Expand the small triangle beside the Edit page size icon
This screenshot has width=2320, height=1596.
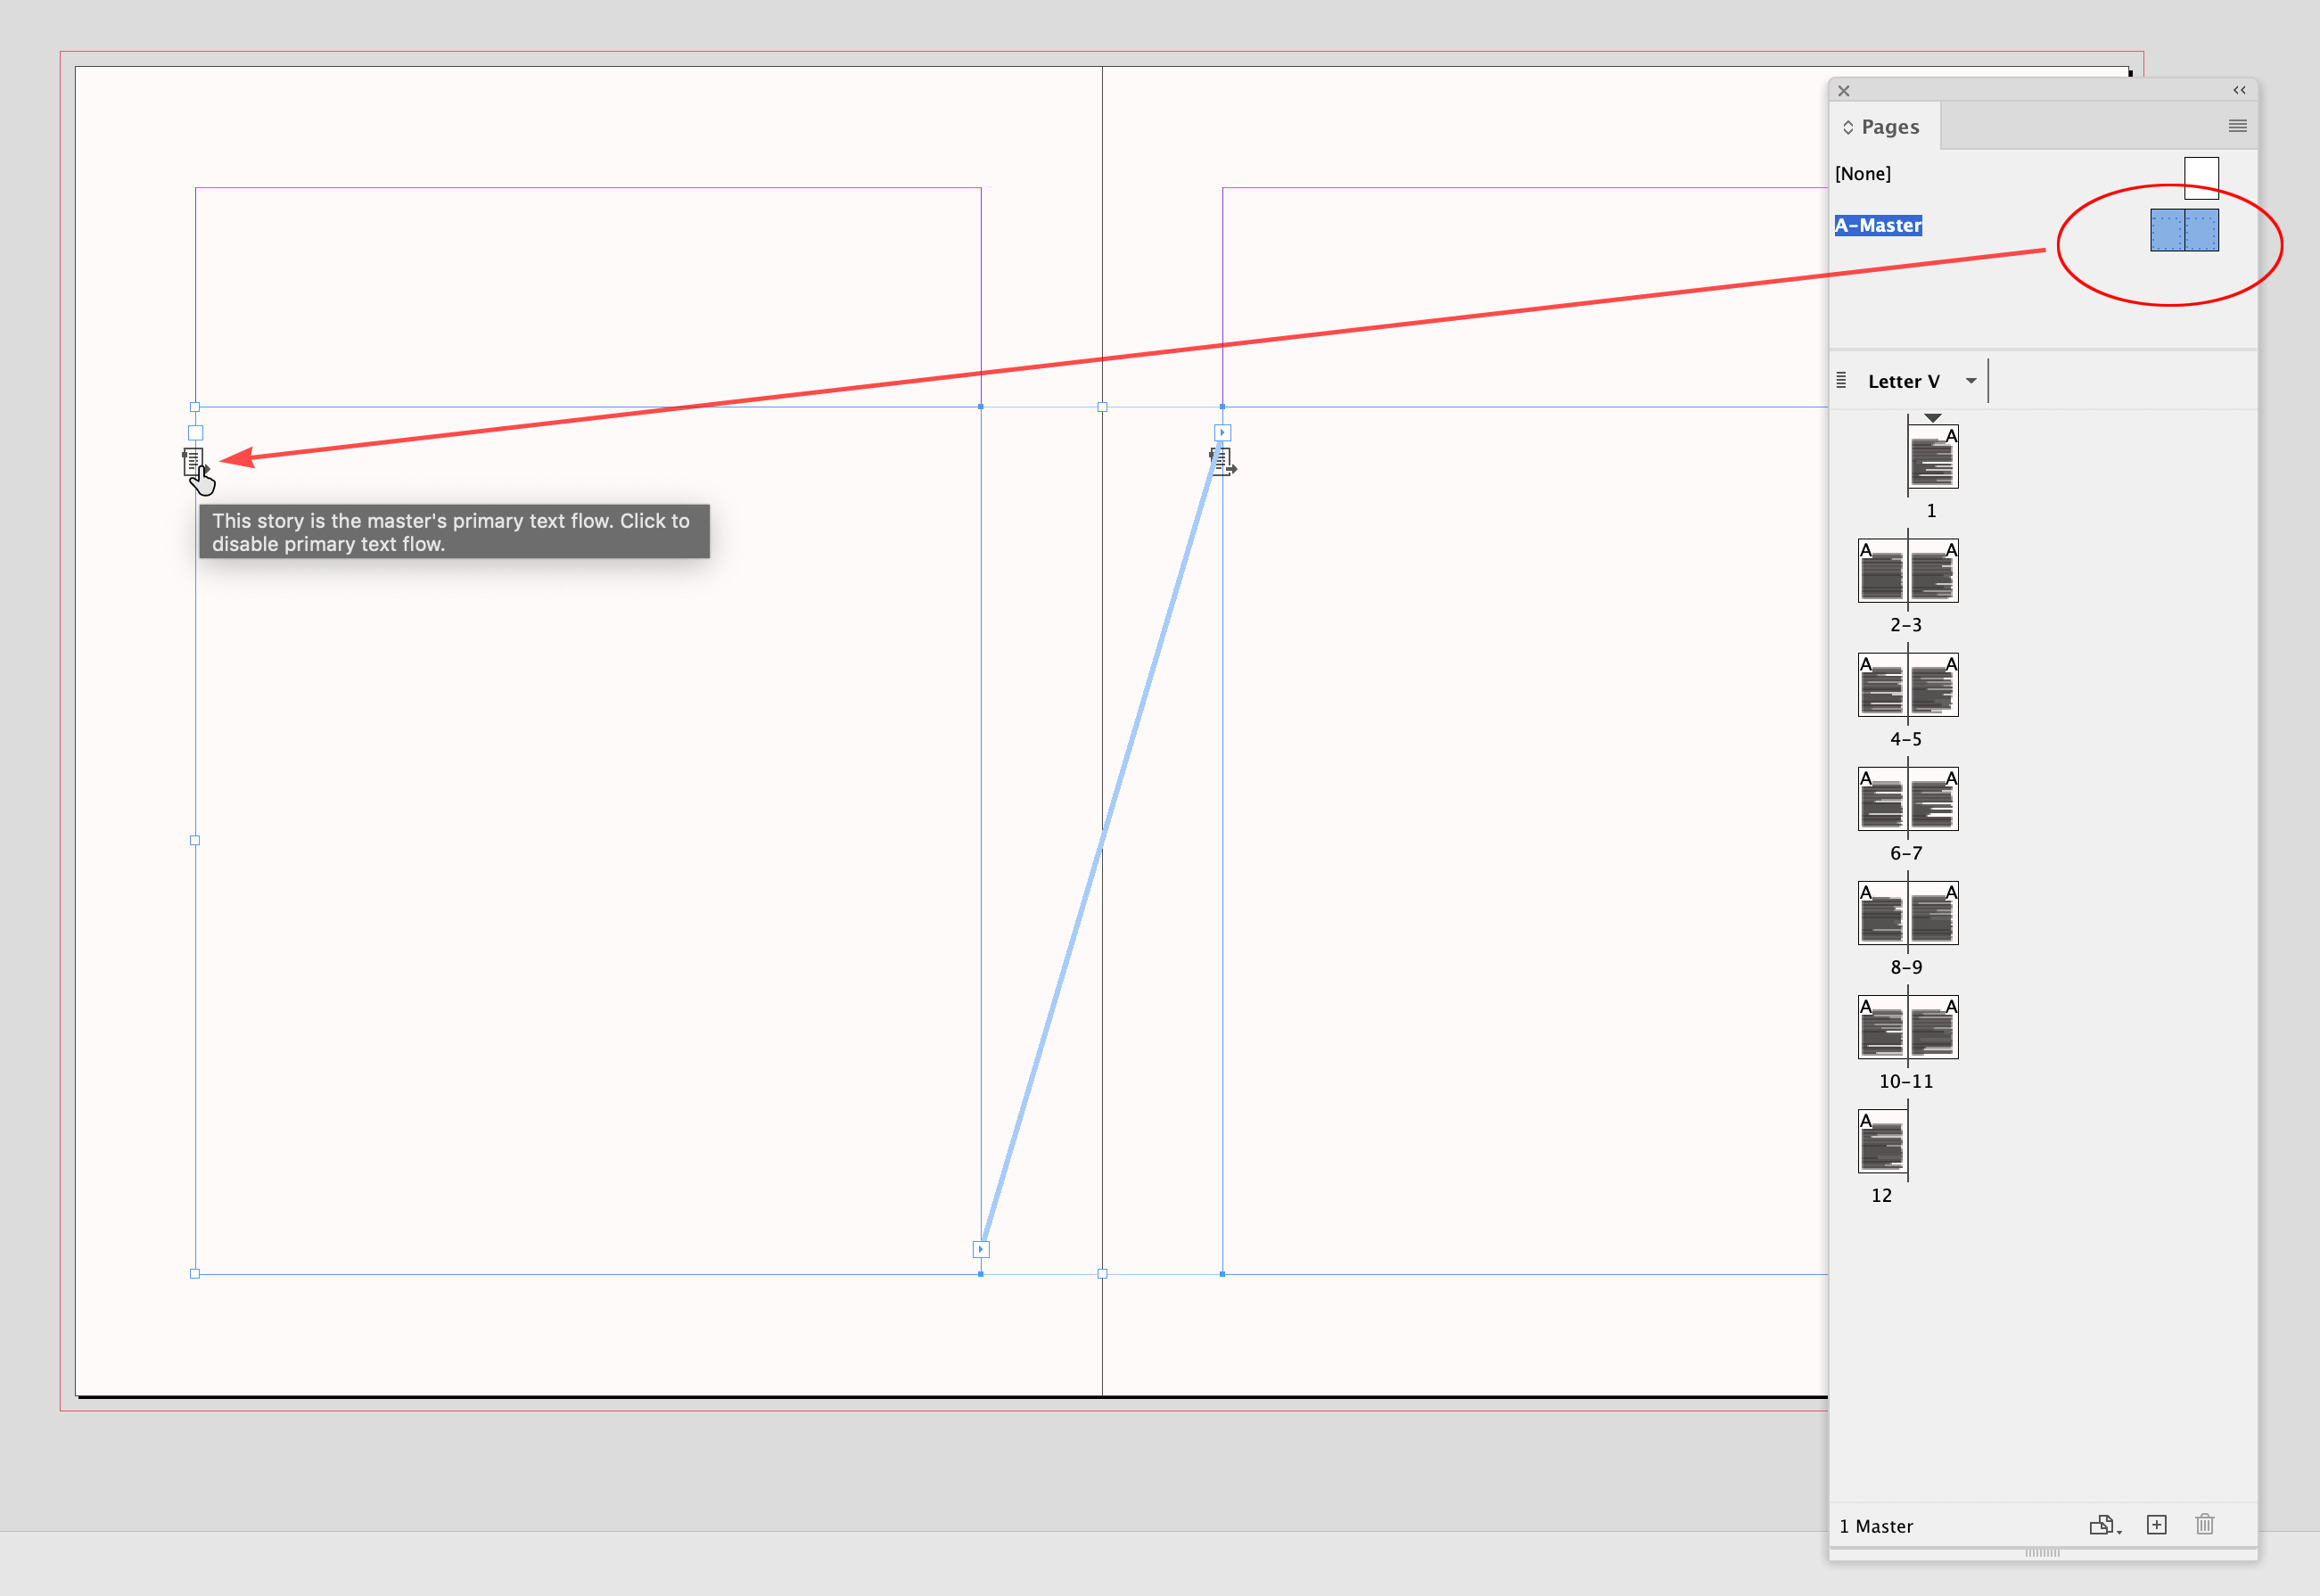[2120, 1534]
